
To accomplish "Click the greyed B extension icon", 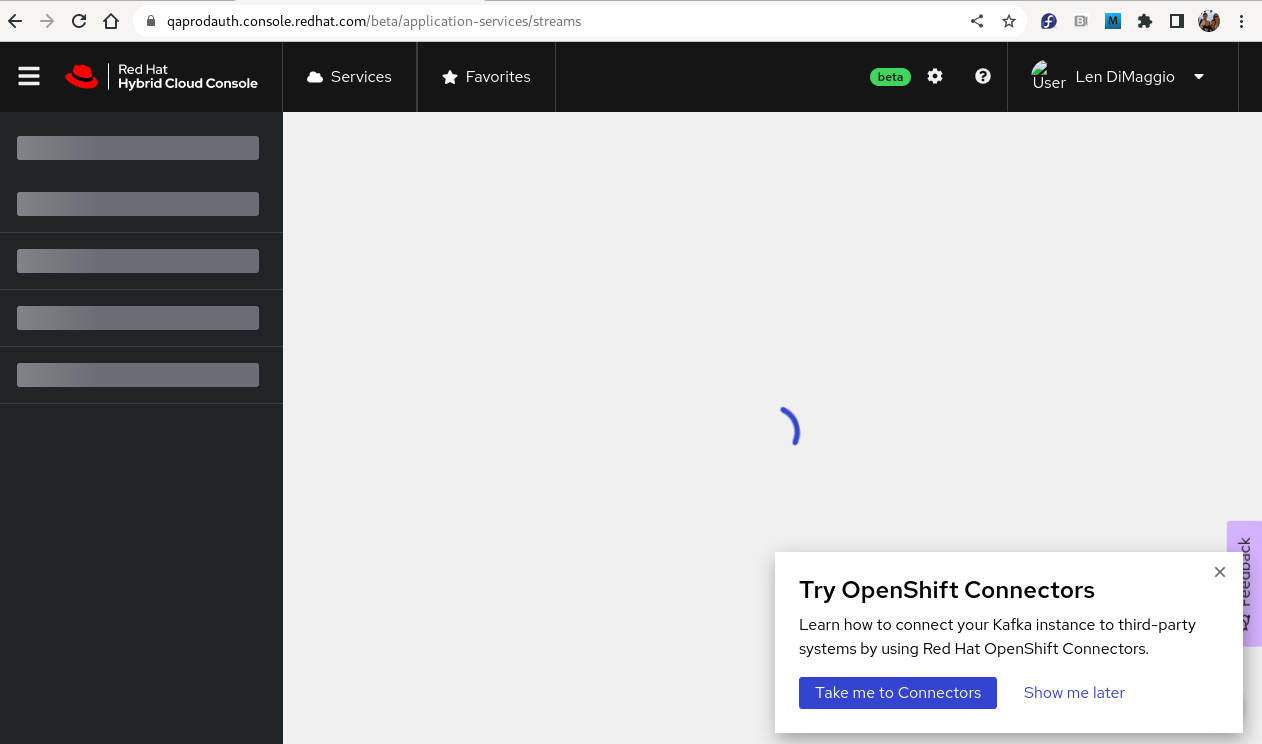I will (1081, 21).
